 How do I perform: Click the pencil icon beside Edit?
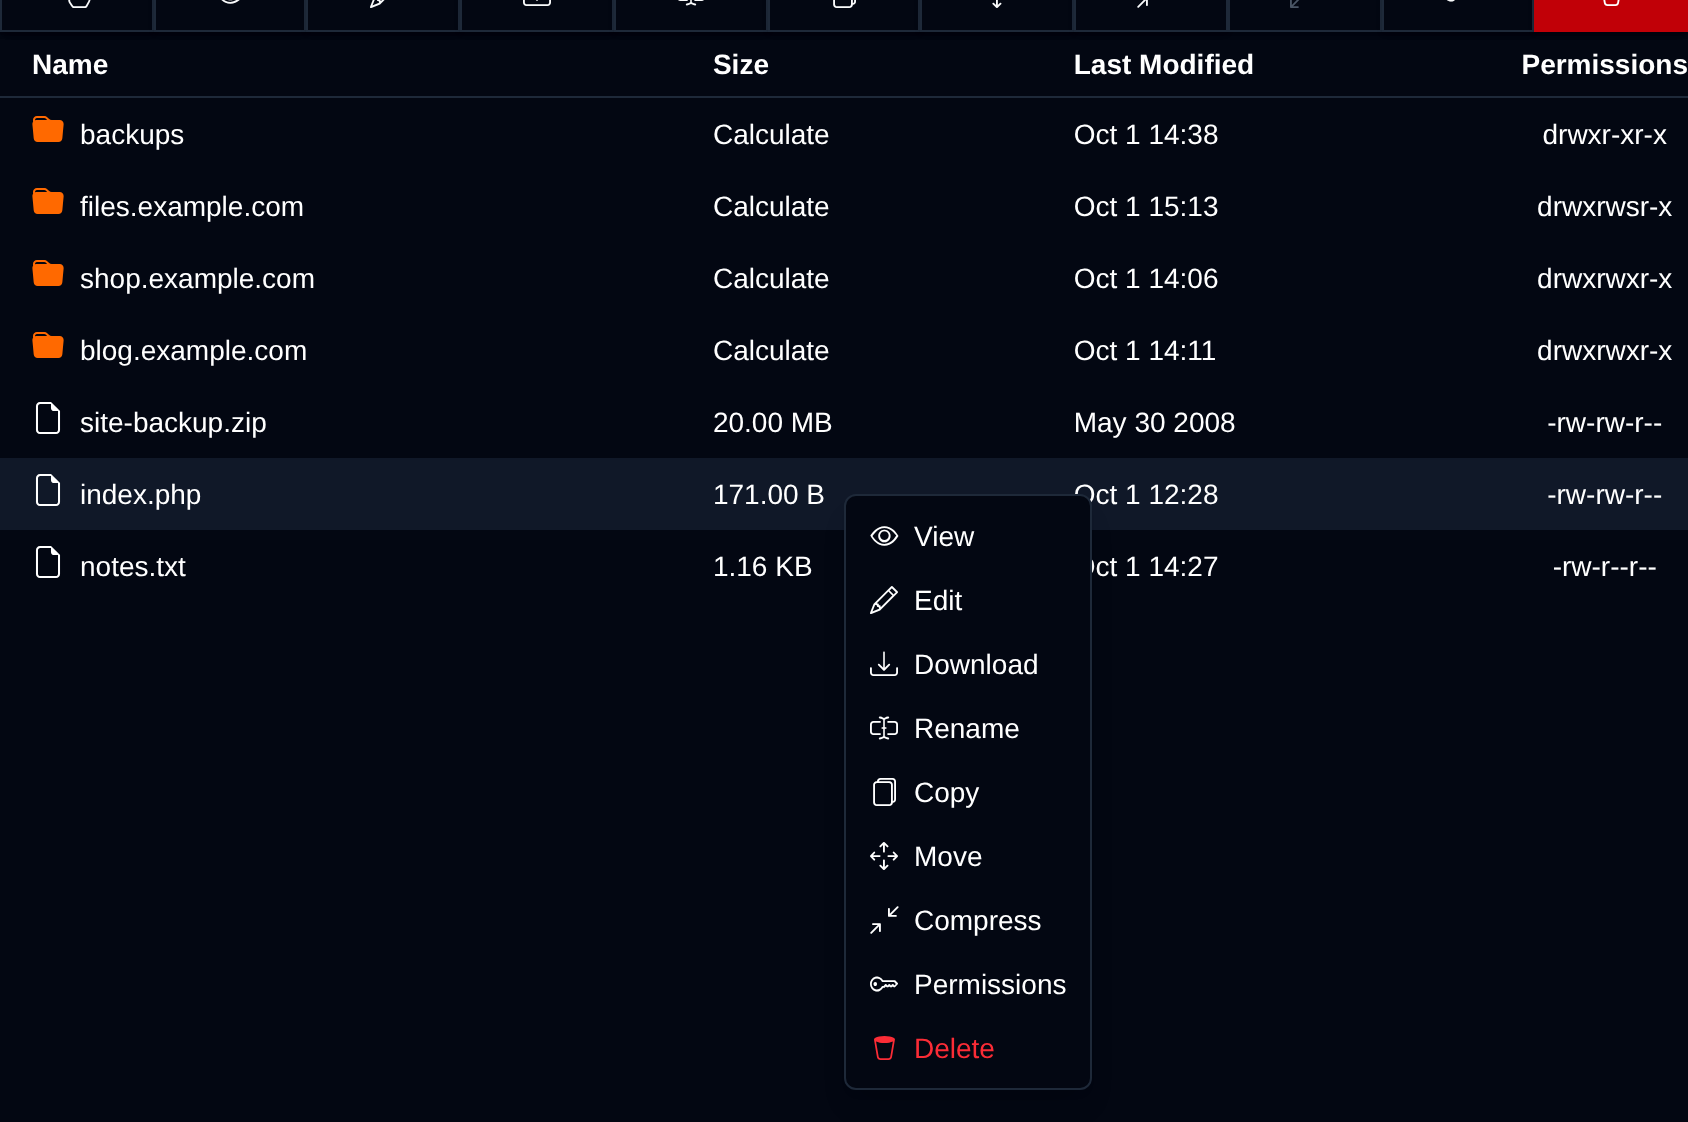tap(884, 600)
